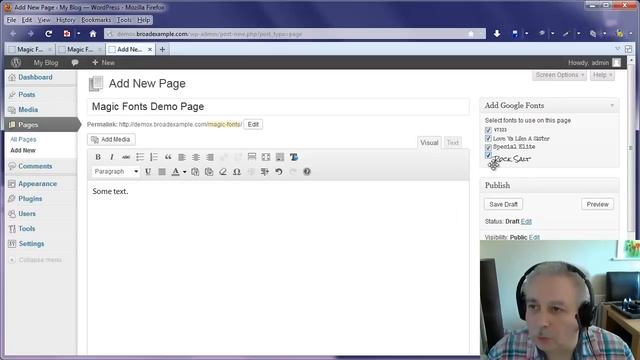Align text left

click(x=182, y=157)
